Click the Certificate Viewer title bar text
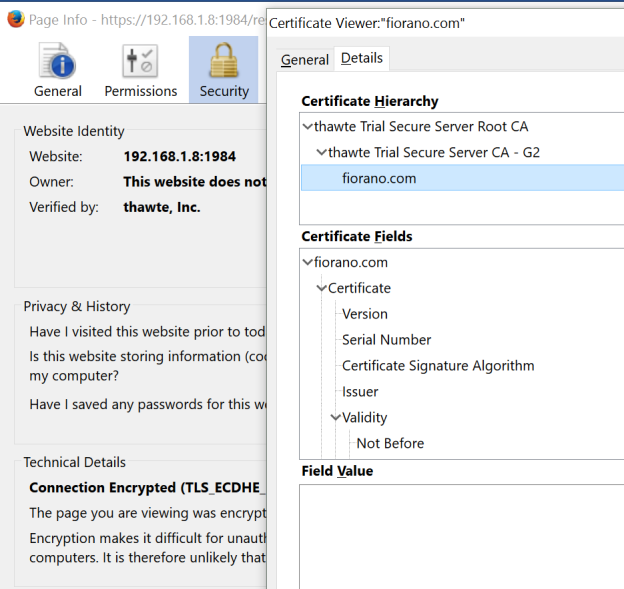Image resolution: width=624 pixels, height=589 pixels. (367, 23)
